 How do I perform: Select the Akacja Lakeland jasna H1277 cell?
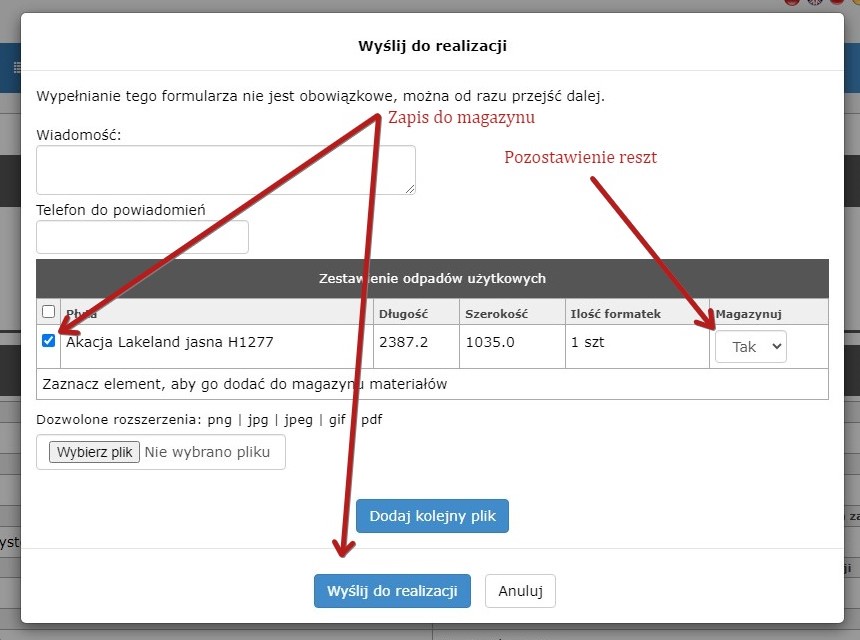click(x=170, y=342)
